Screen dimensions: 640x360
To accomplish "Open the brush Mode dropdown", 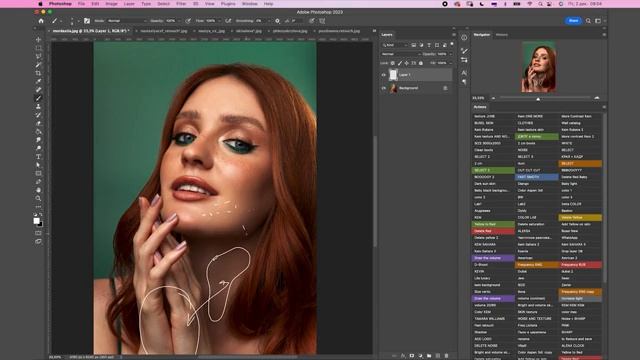I will (127, 21).
